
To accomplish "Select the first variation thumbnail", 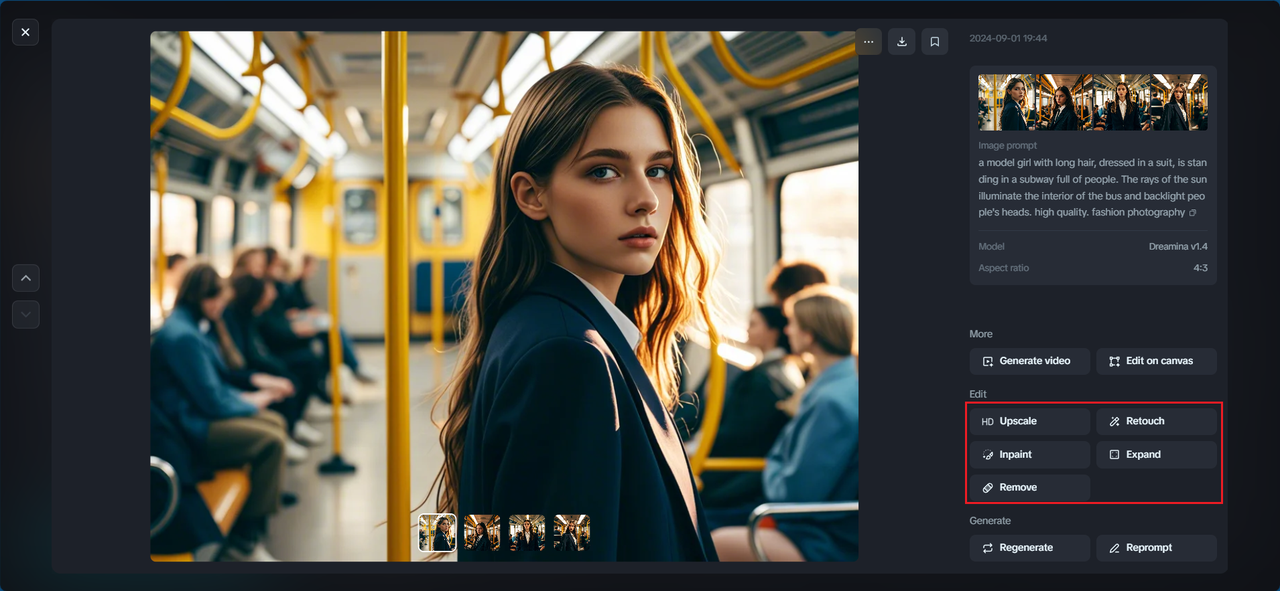I will coord(437,533).
